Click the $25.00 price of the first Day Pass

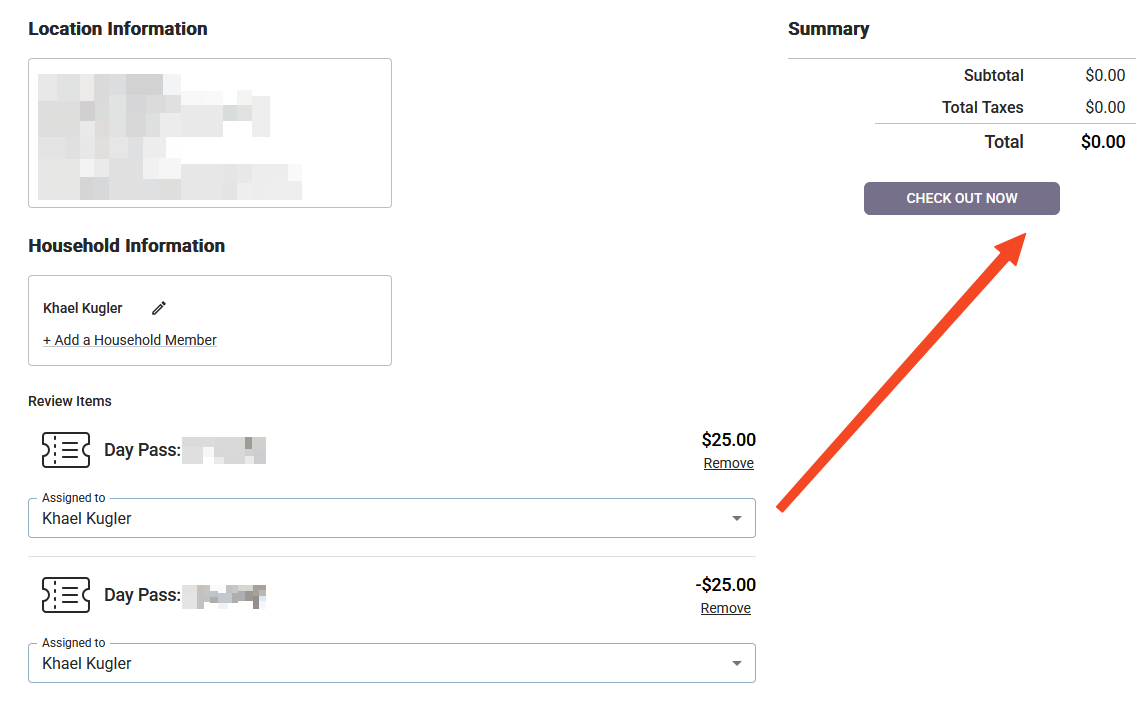(728, 439)
